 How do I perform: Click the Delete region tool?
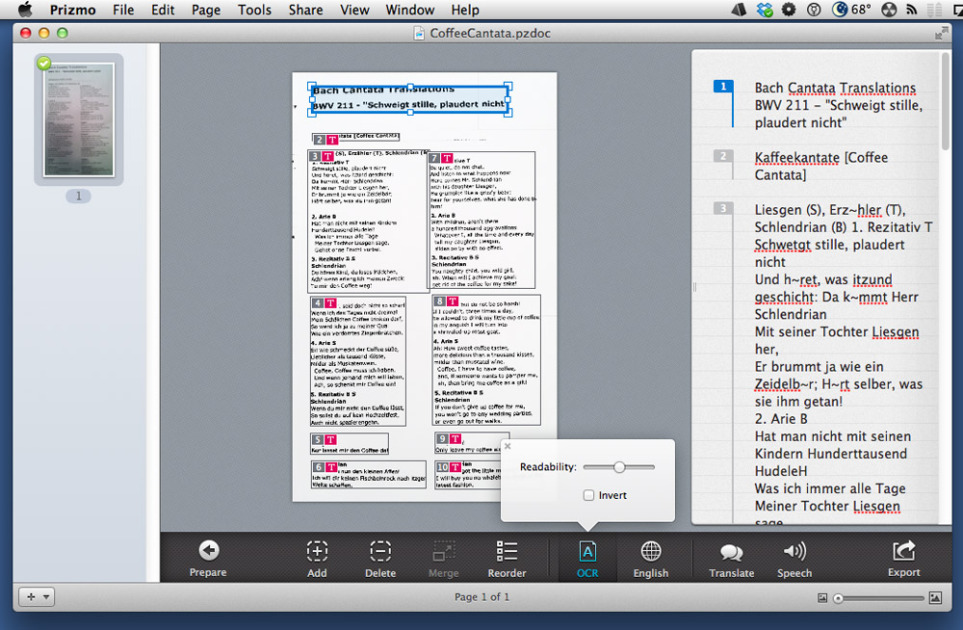point(380,551)
